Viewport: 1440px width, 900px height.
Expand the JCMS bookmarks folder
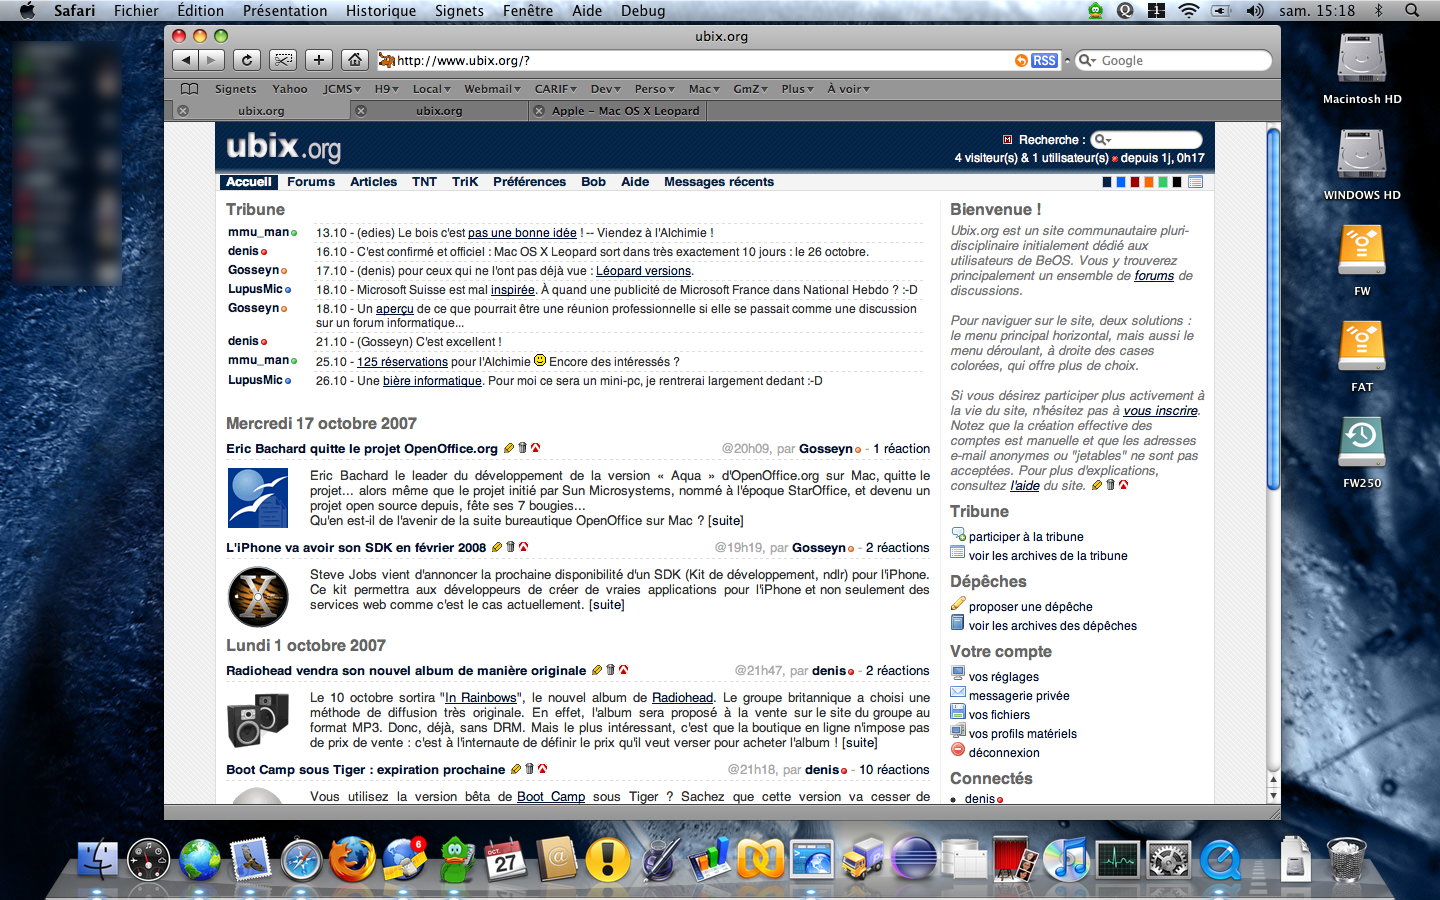[341, 89]
